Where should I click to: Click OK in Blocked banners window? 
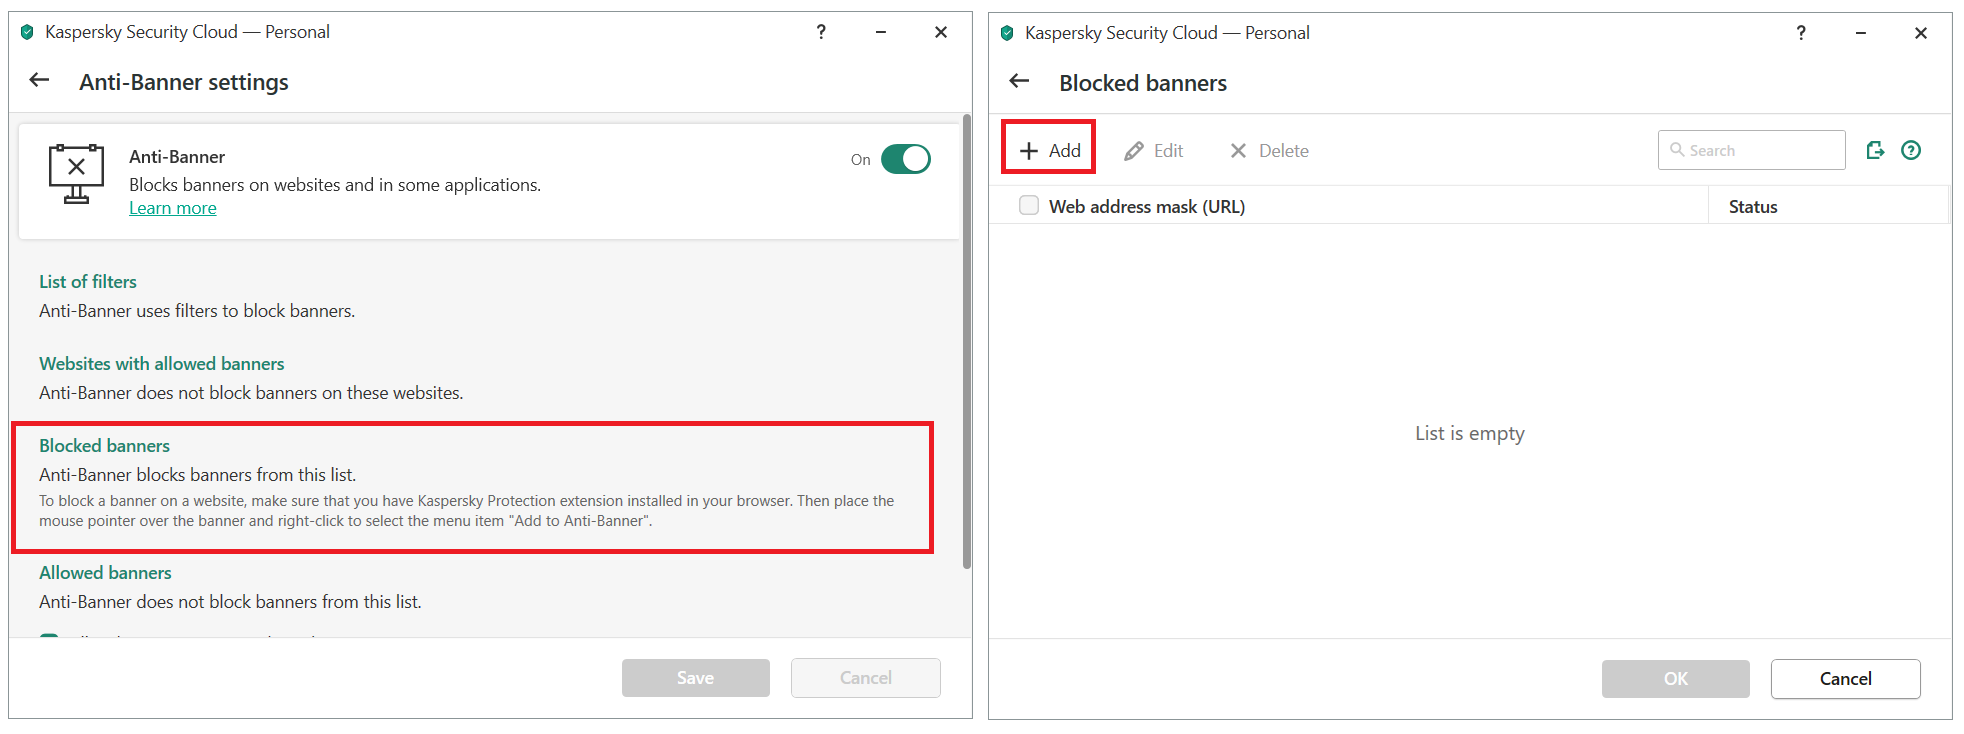coord(1676,679)
